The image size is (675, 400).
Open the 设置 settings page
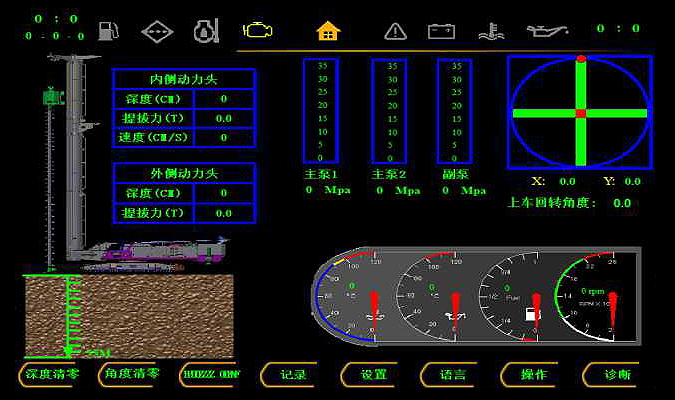coord(373,375)
